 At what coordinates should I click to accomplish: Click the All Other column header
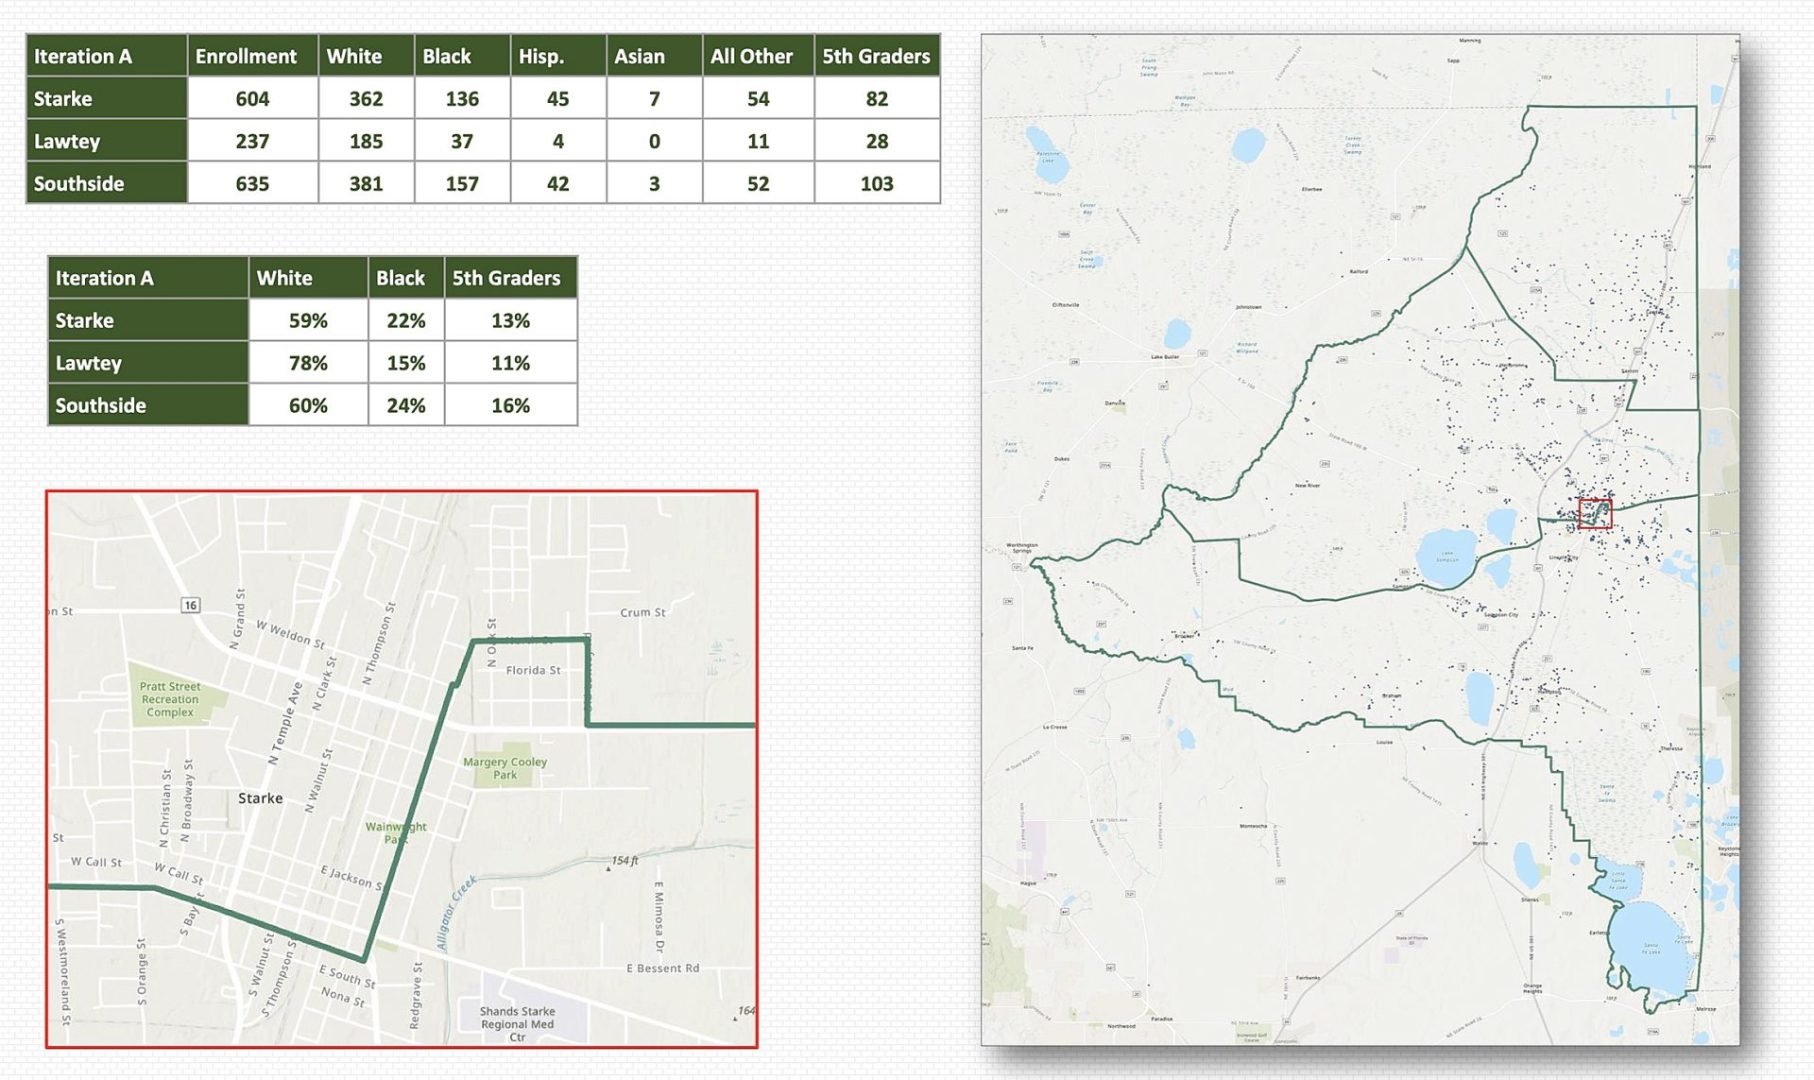(751, 56)
